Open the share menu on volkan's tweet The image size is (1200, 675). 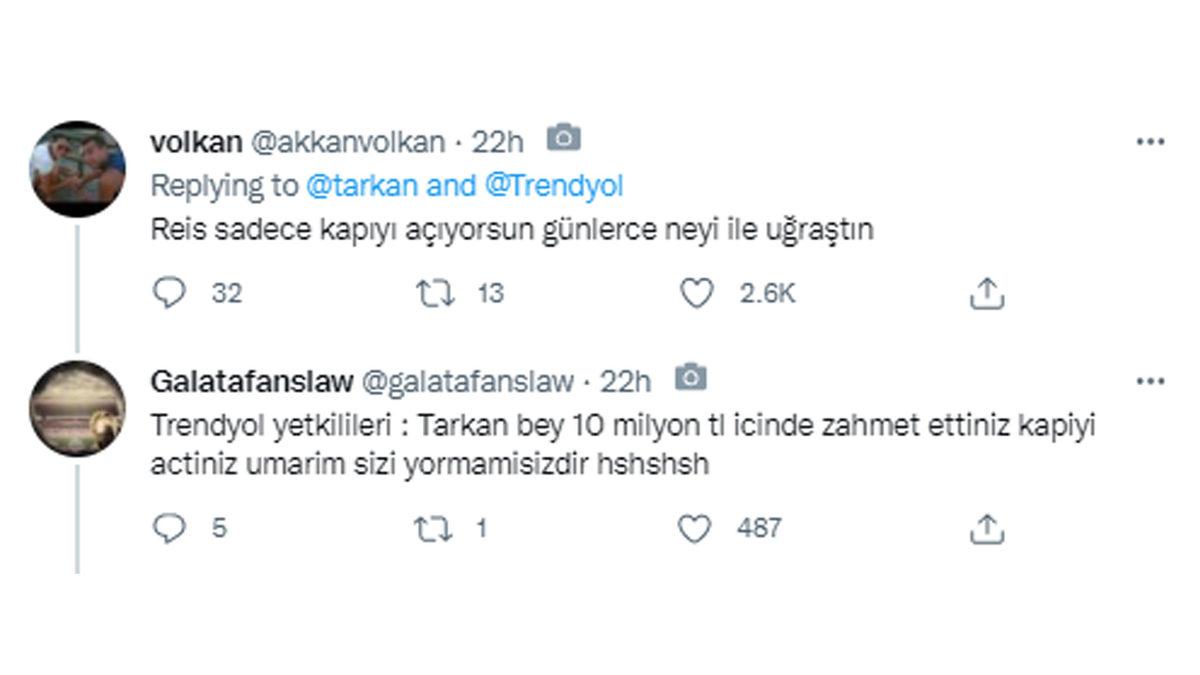(988, 292)
